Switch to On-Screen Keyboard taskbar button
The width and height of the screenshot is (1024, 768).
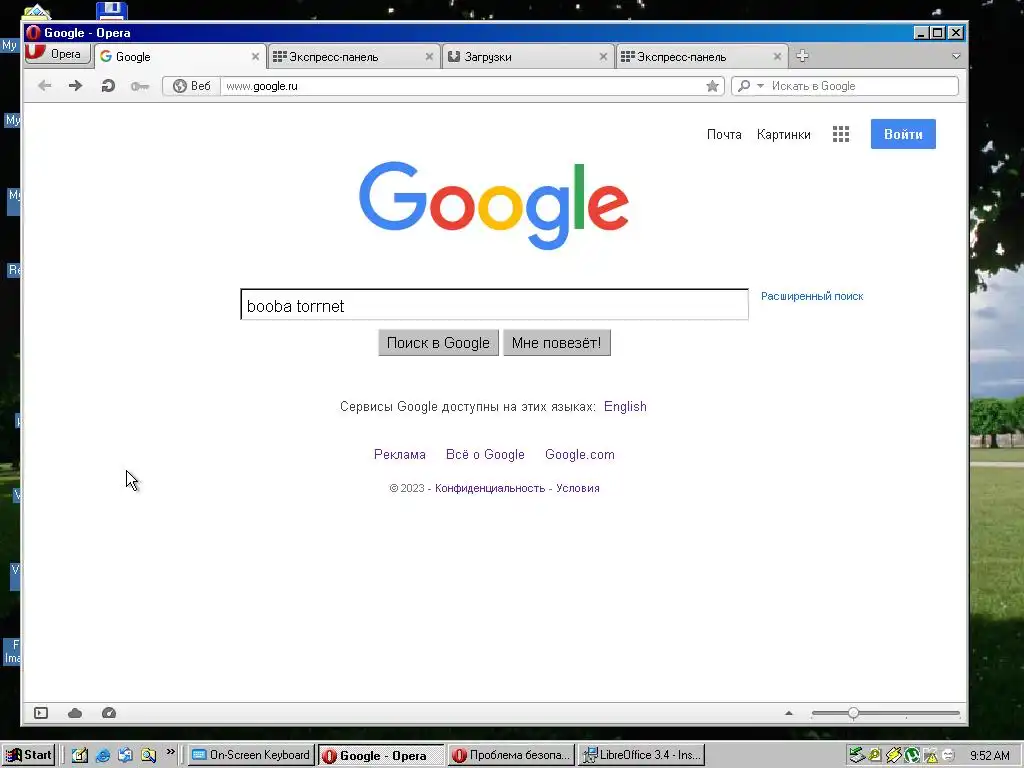point(251,755)
